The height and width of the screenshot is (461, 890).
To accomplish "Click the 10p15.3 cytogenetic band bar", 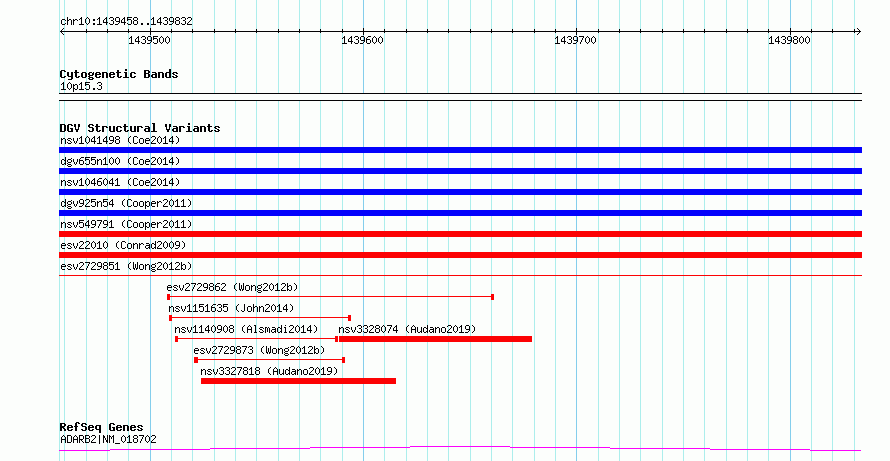I will tap(460, 97).
